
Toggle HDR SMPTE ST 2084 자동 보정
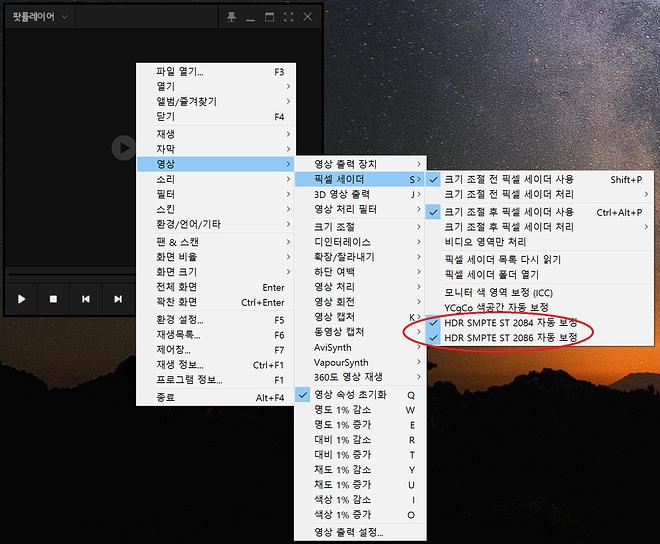coord(540,323)
